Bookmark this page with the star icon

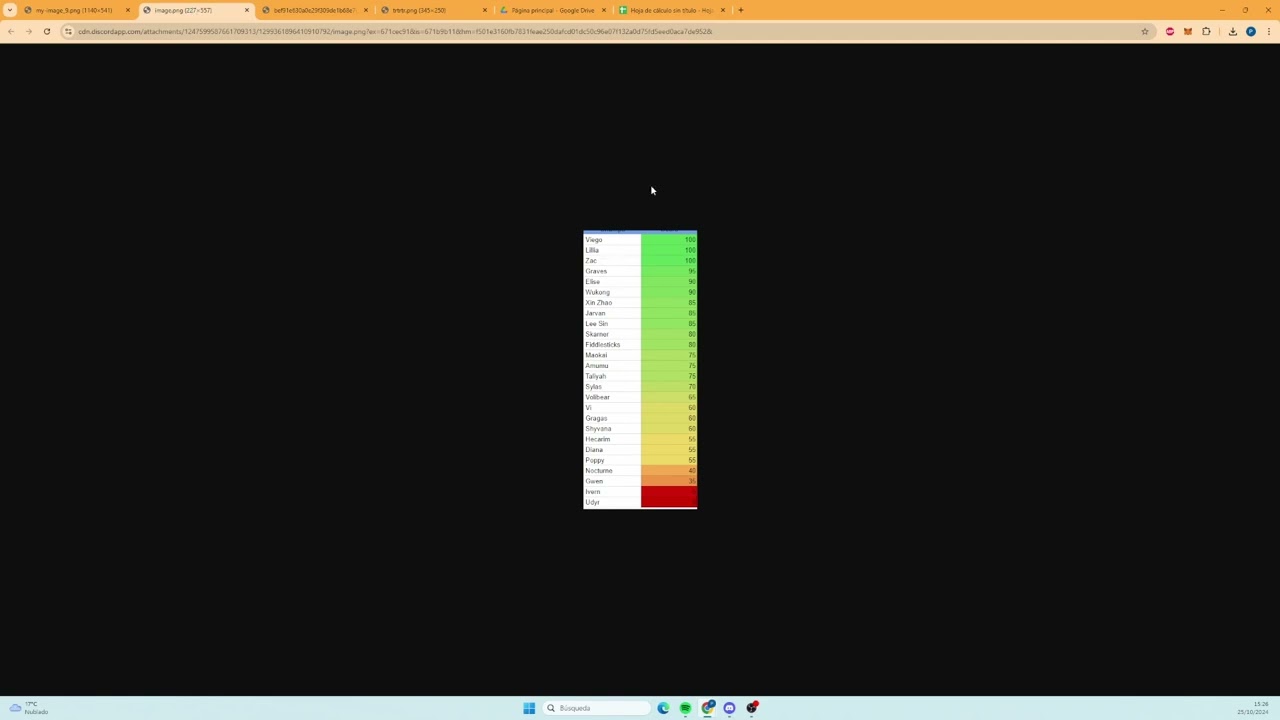(x=1145, y=31)
